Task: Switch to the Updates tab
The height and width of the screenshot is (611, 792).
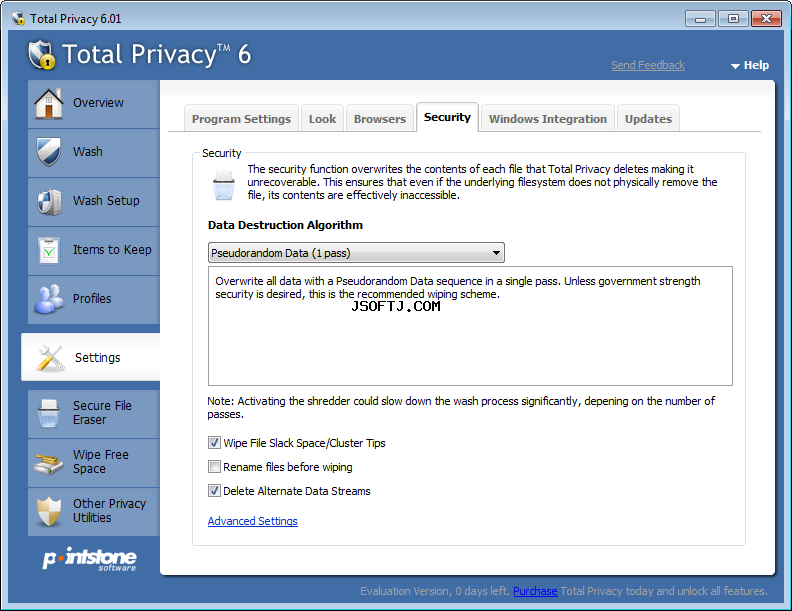Action: [648, 119]
